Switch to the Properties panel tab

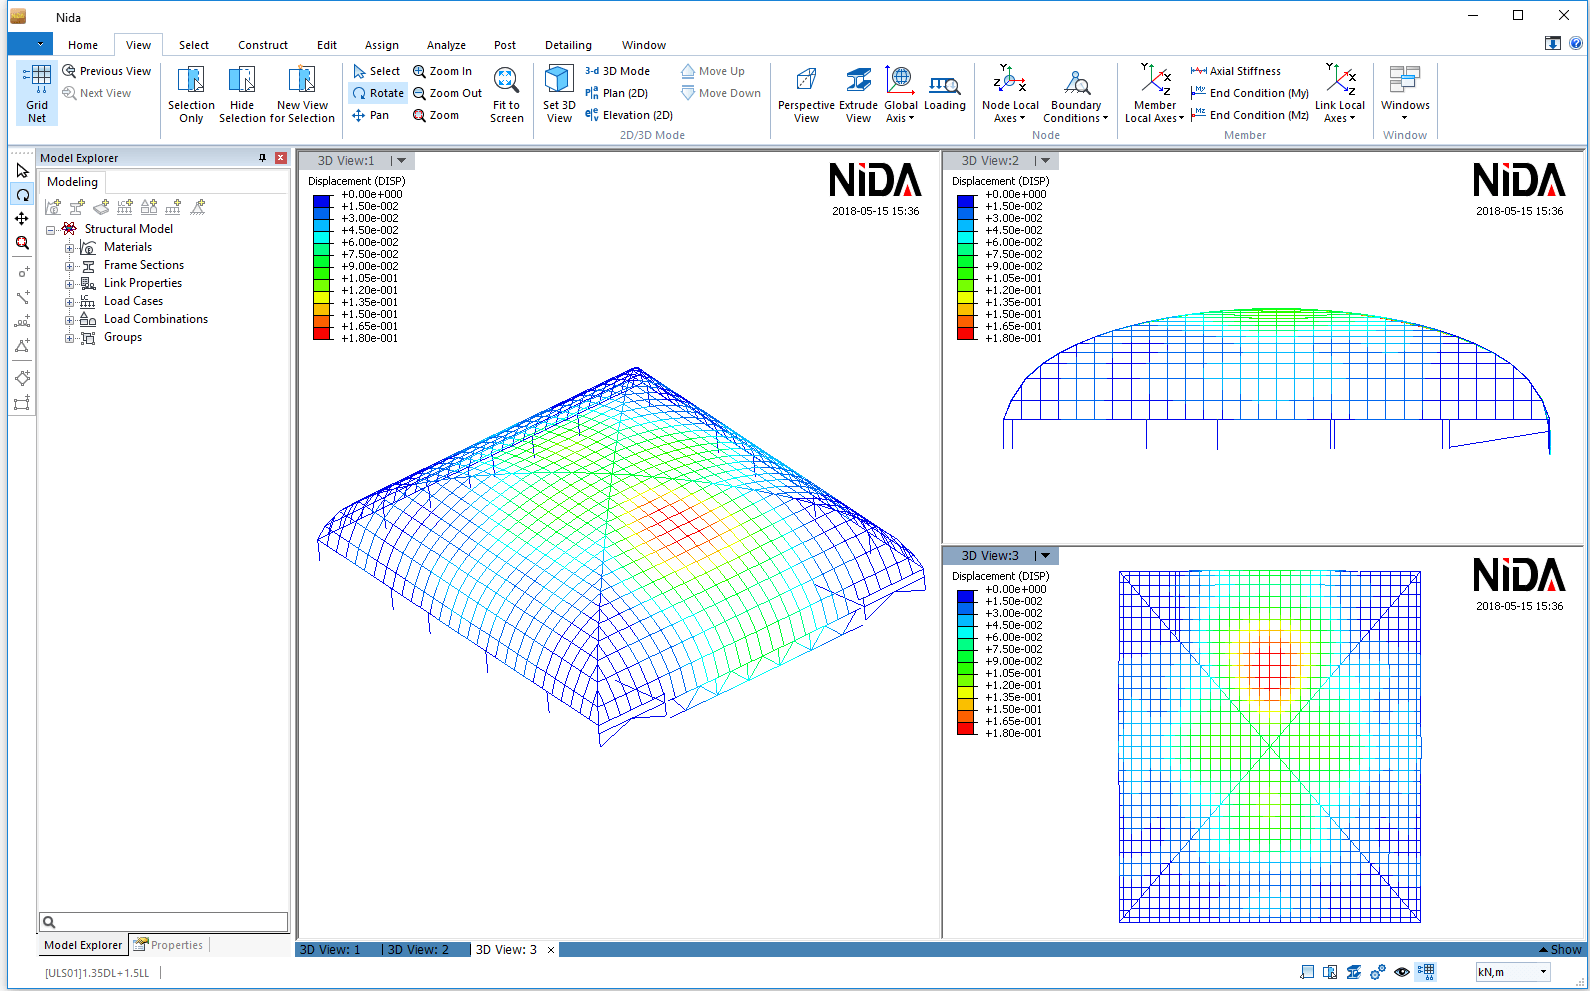click(169, 945)
